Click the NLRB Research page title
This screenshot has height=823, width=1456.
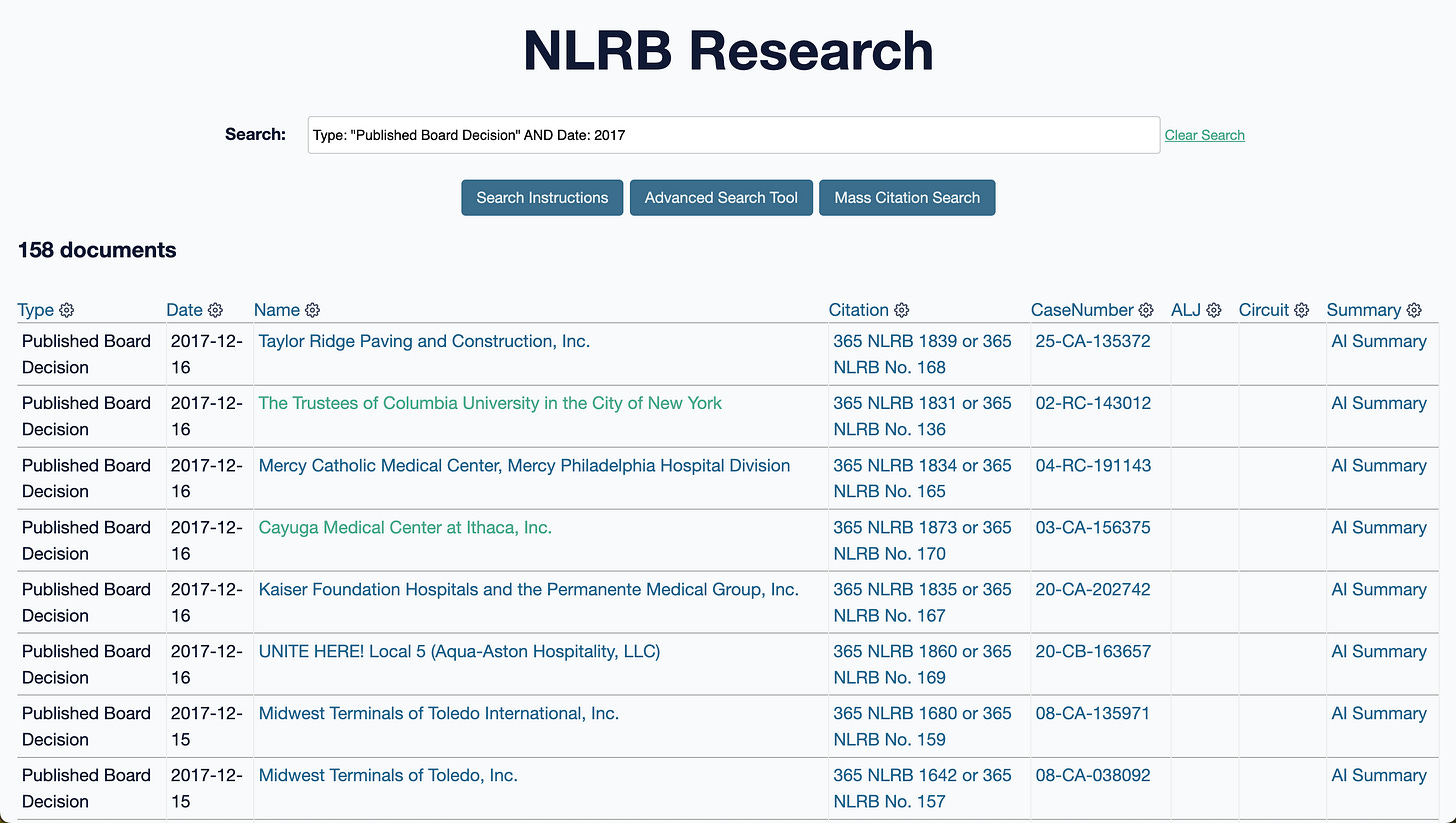(728, 51)
